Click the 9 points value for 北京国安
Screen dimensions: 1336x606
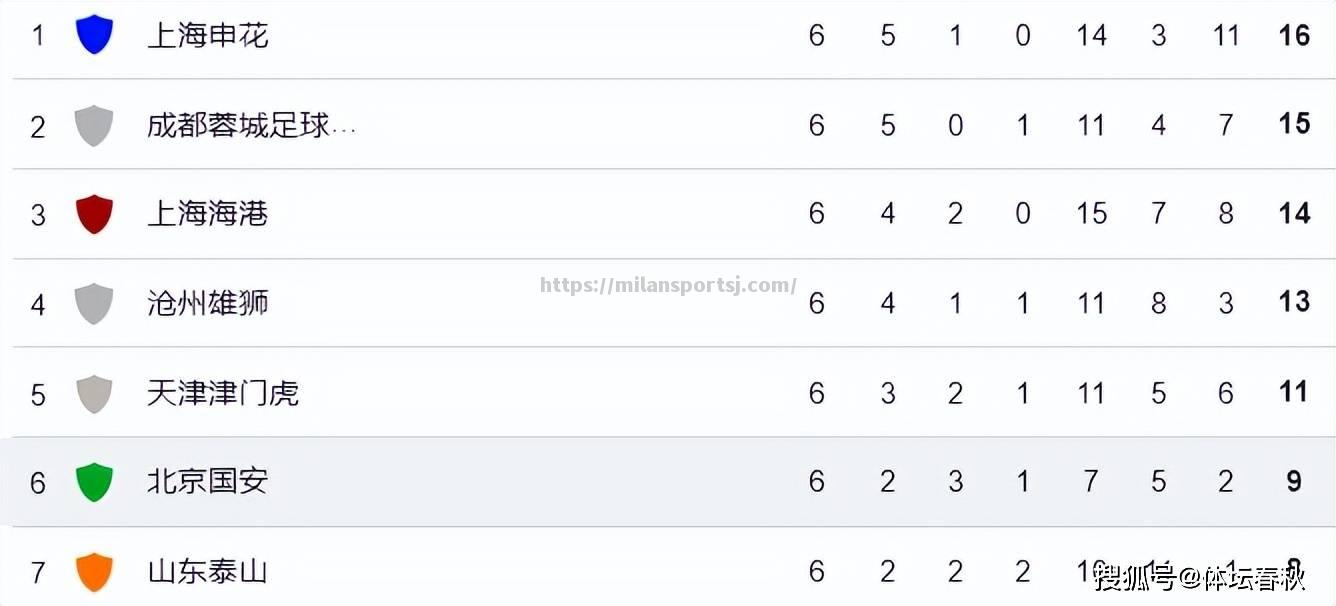pos(1294,482)
